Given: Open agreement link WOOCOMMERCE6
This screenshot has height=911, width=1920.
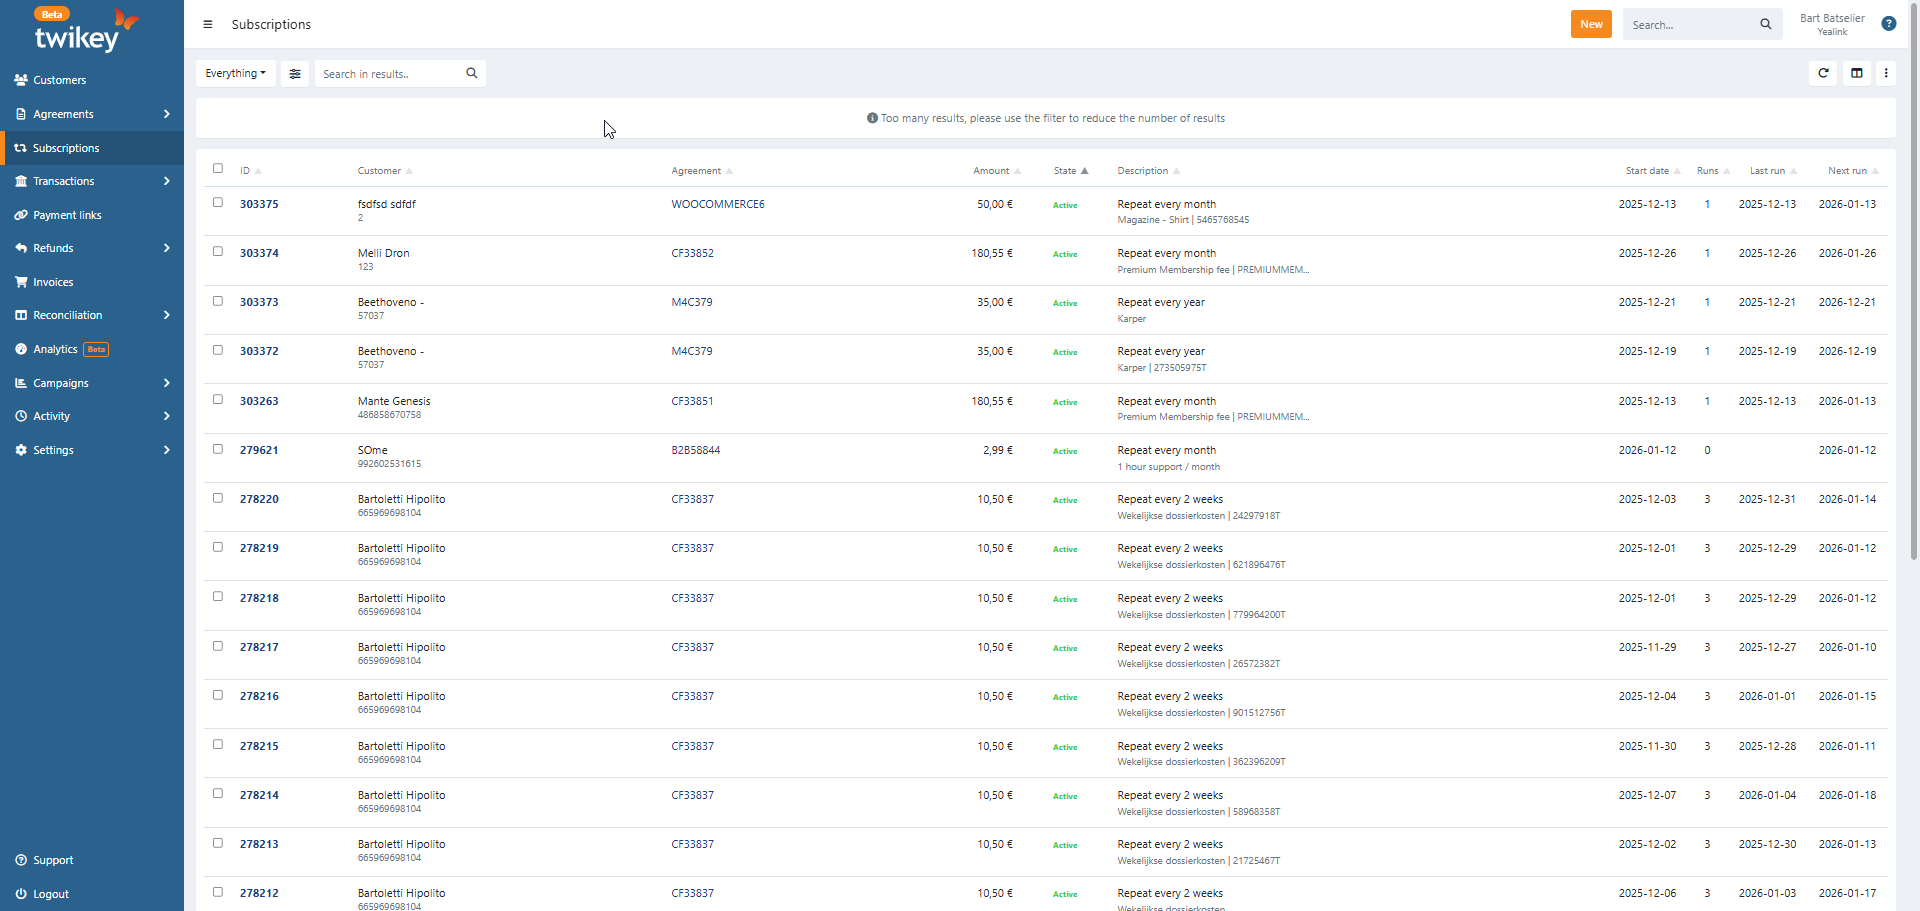Looking at the screenshot, I should tap(718, 204).
